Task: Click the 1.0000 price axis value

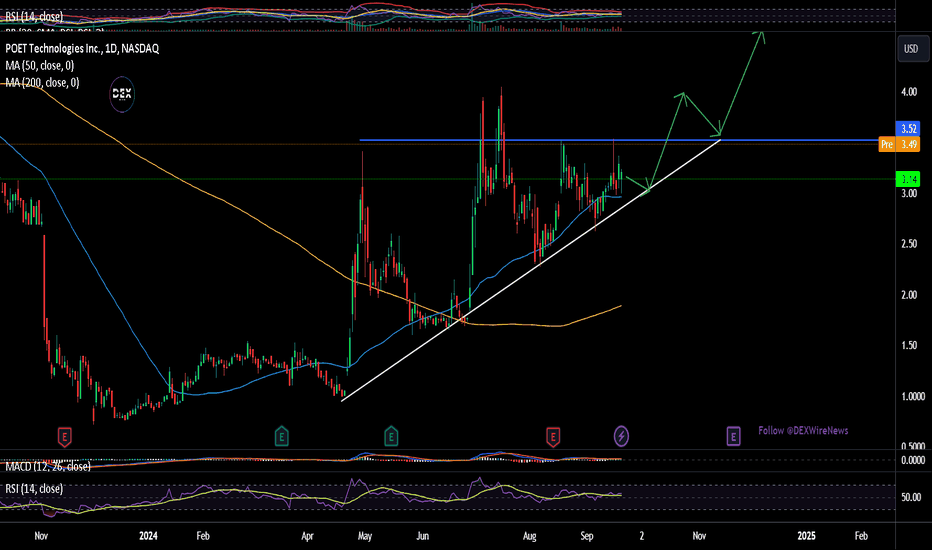Action: (912, 396)
